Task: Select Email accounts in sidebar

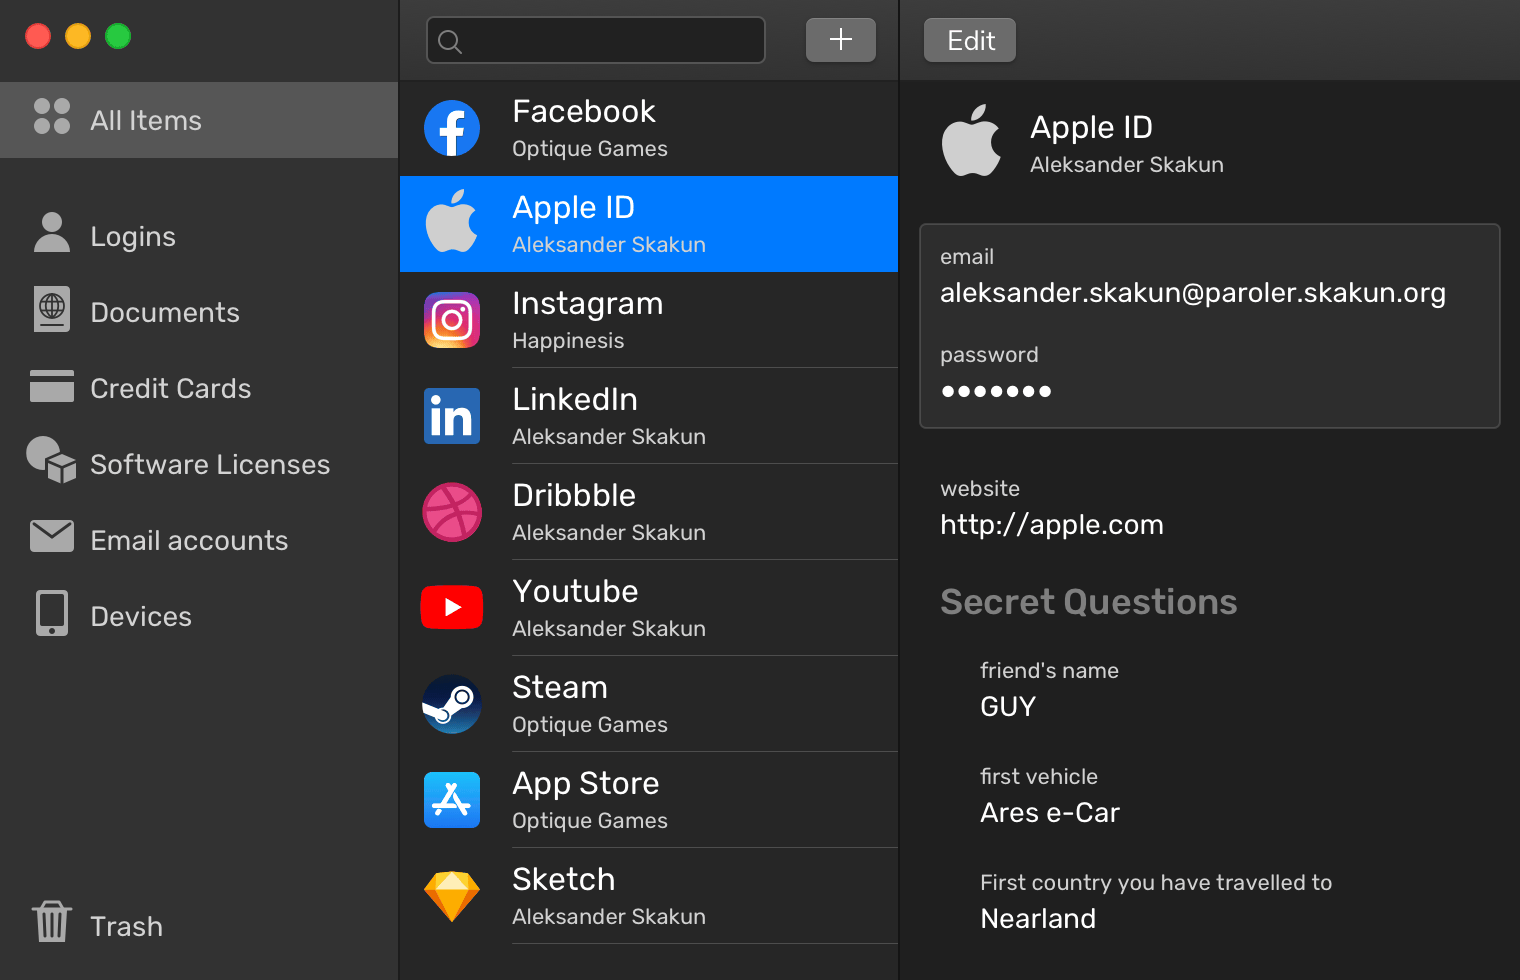Action: click(188, 540)
